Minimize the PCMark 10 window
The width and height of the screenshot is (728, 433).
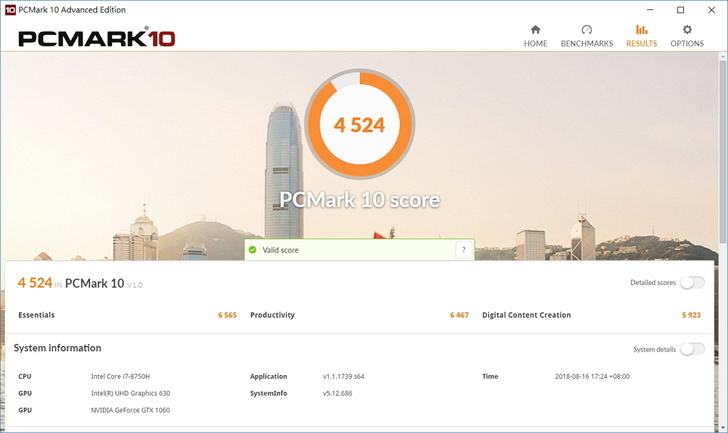point(650,10)
